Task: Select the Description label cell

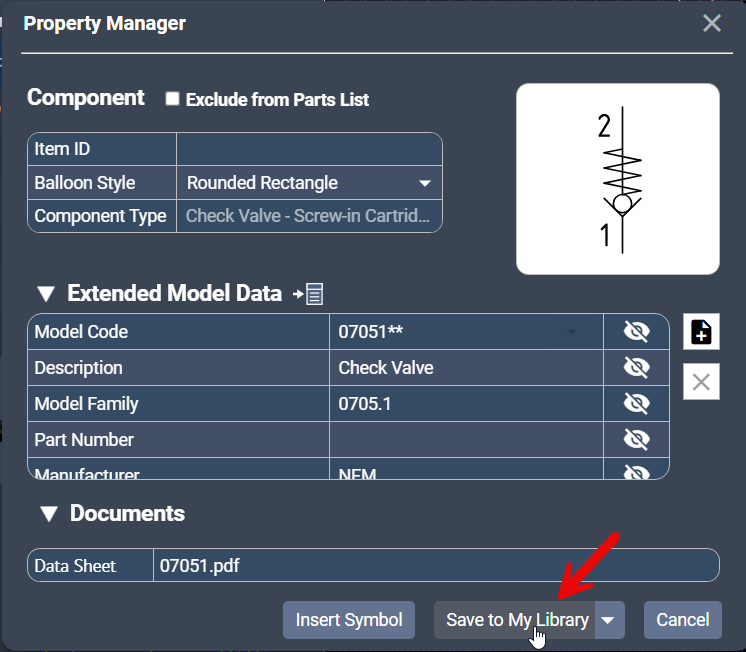Action: pos(178,367)
